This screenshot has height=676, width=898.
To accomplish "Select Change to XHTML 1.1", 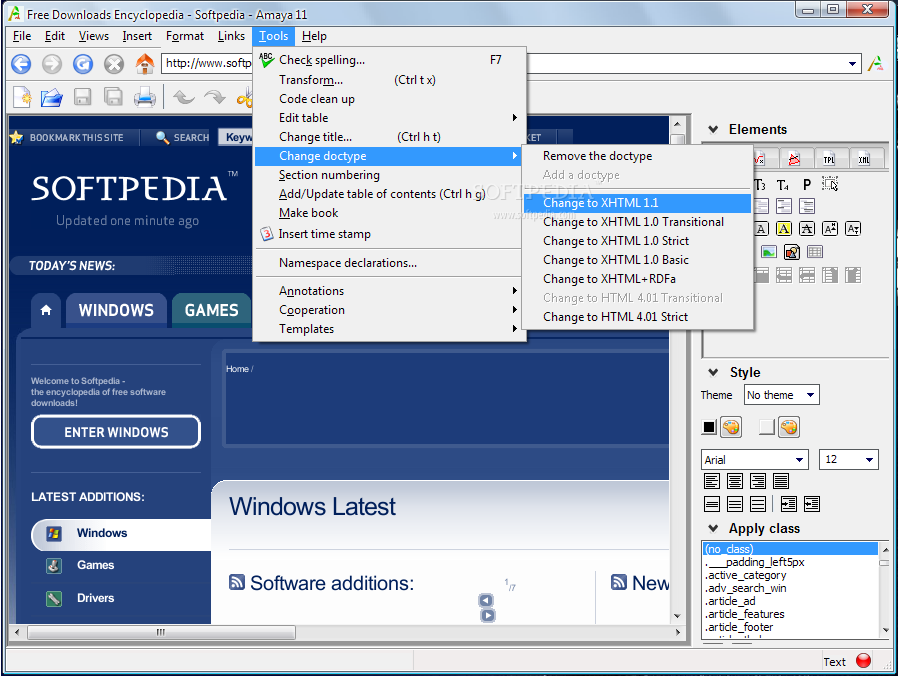I will pos(637,203).
